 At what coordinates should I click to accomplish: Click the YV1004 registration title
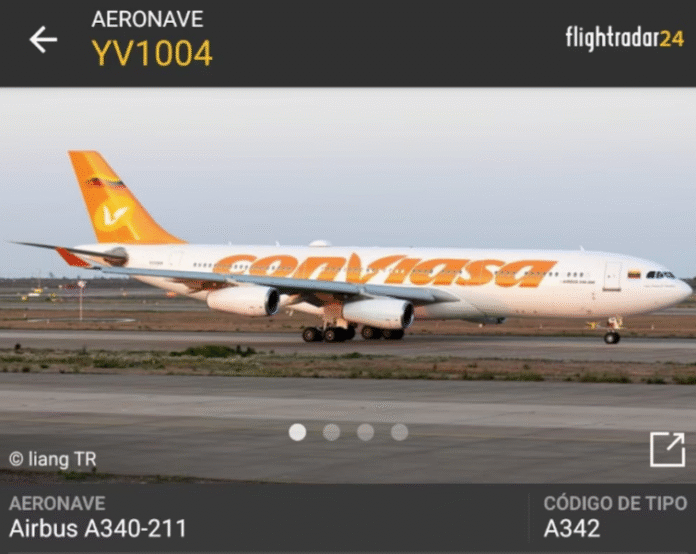tap(152, 53)
